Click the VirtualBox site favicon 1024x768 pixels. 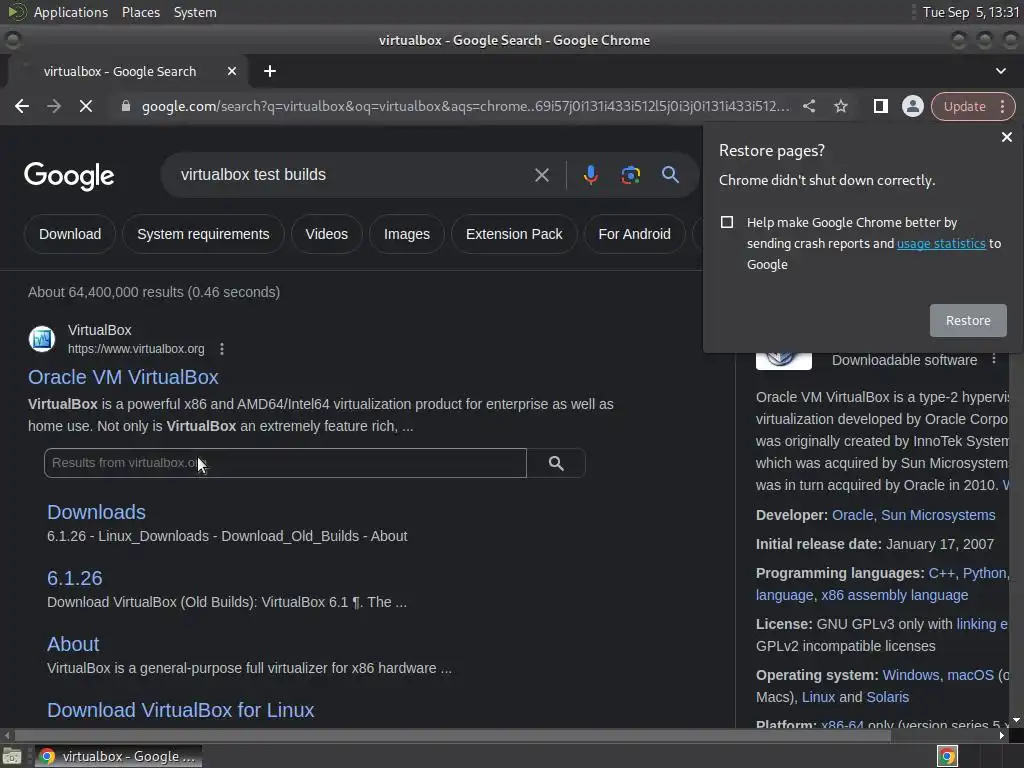tap(42, 339)
